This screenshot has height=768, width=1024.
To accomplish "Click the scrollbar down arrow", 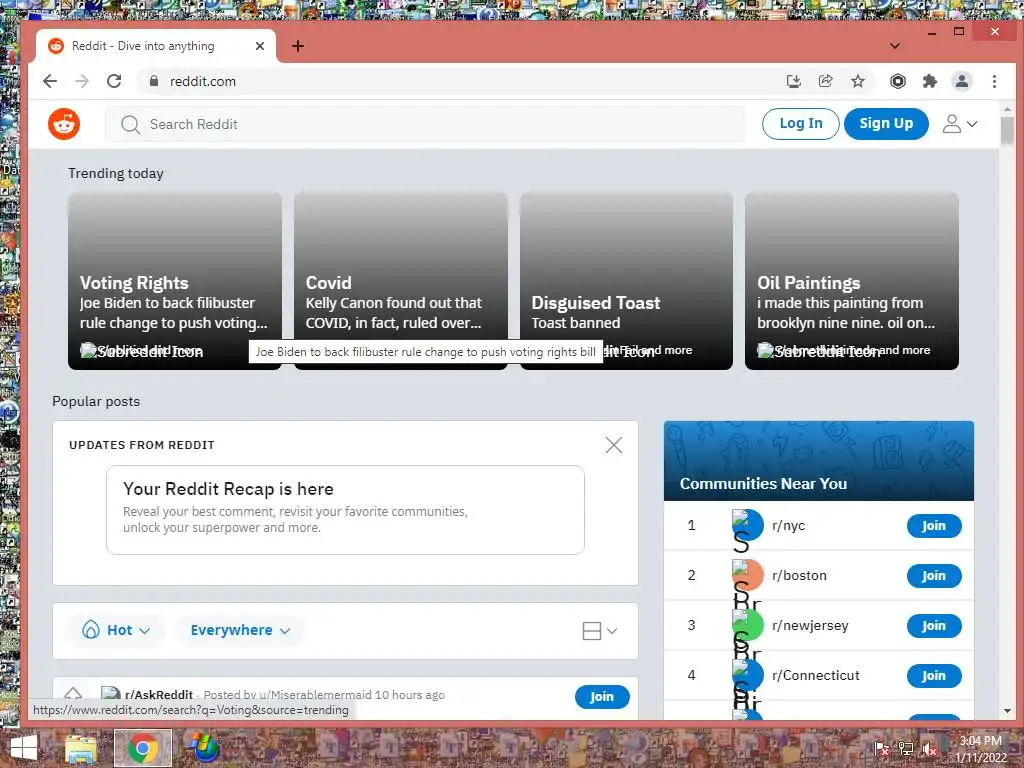I will (x=1007, y=711).
